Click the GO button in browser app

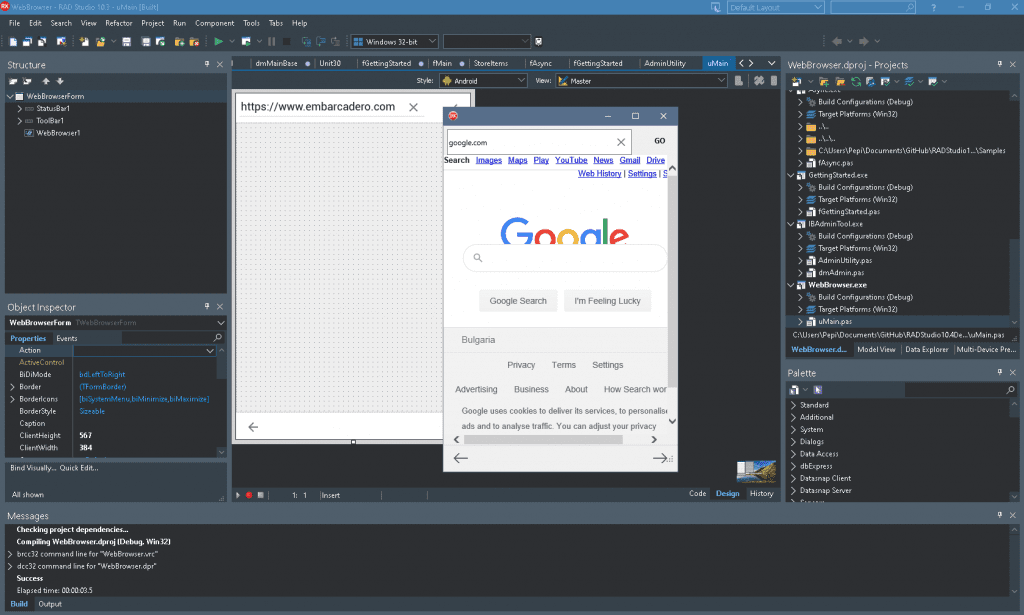pyautogui.click(x=660, y=141)
